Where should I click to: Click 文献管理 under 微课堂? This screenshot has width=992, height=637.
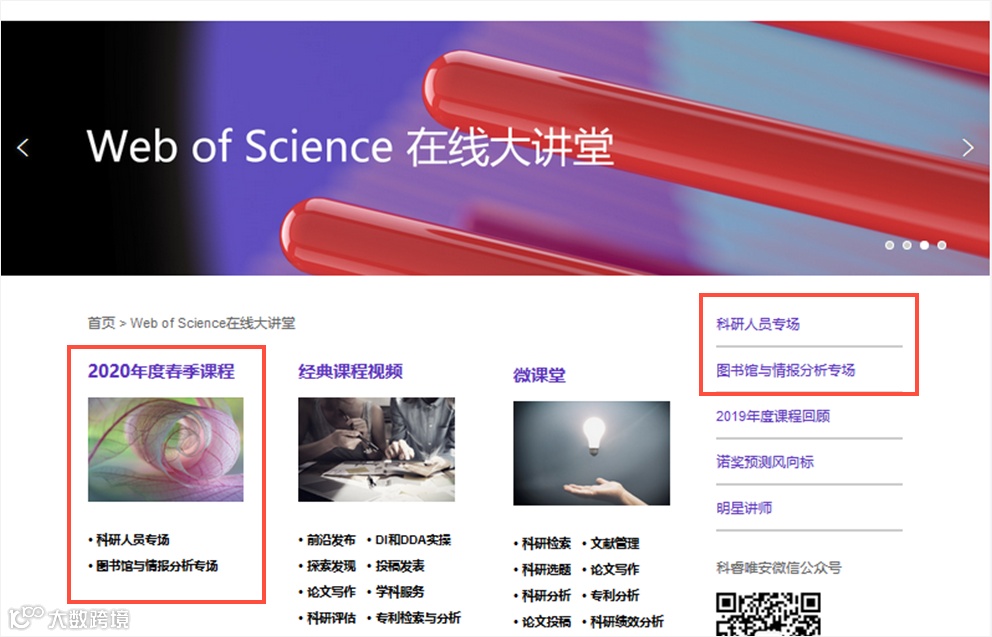615,543
